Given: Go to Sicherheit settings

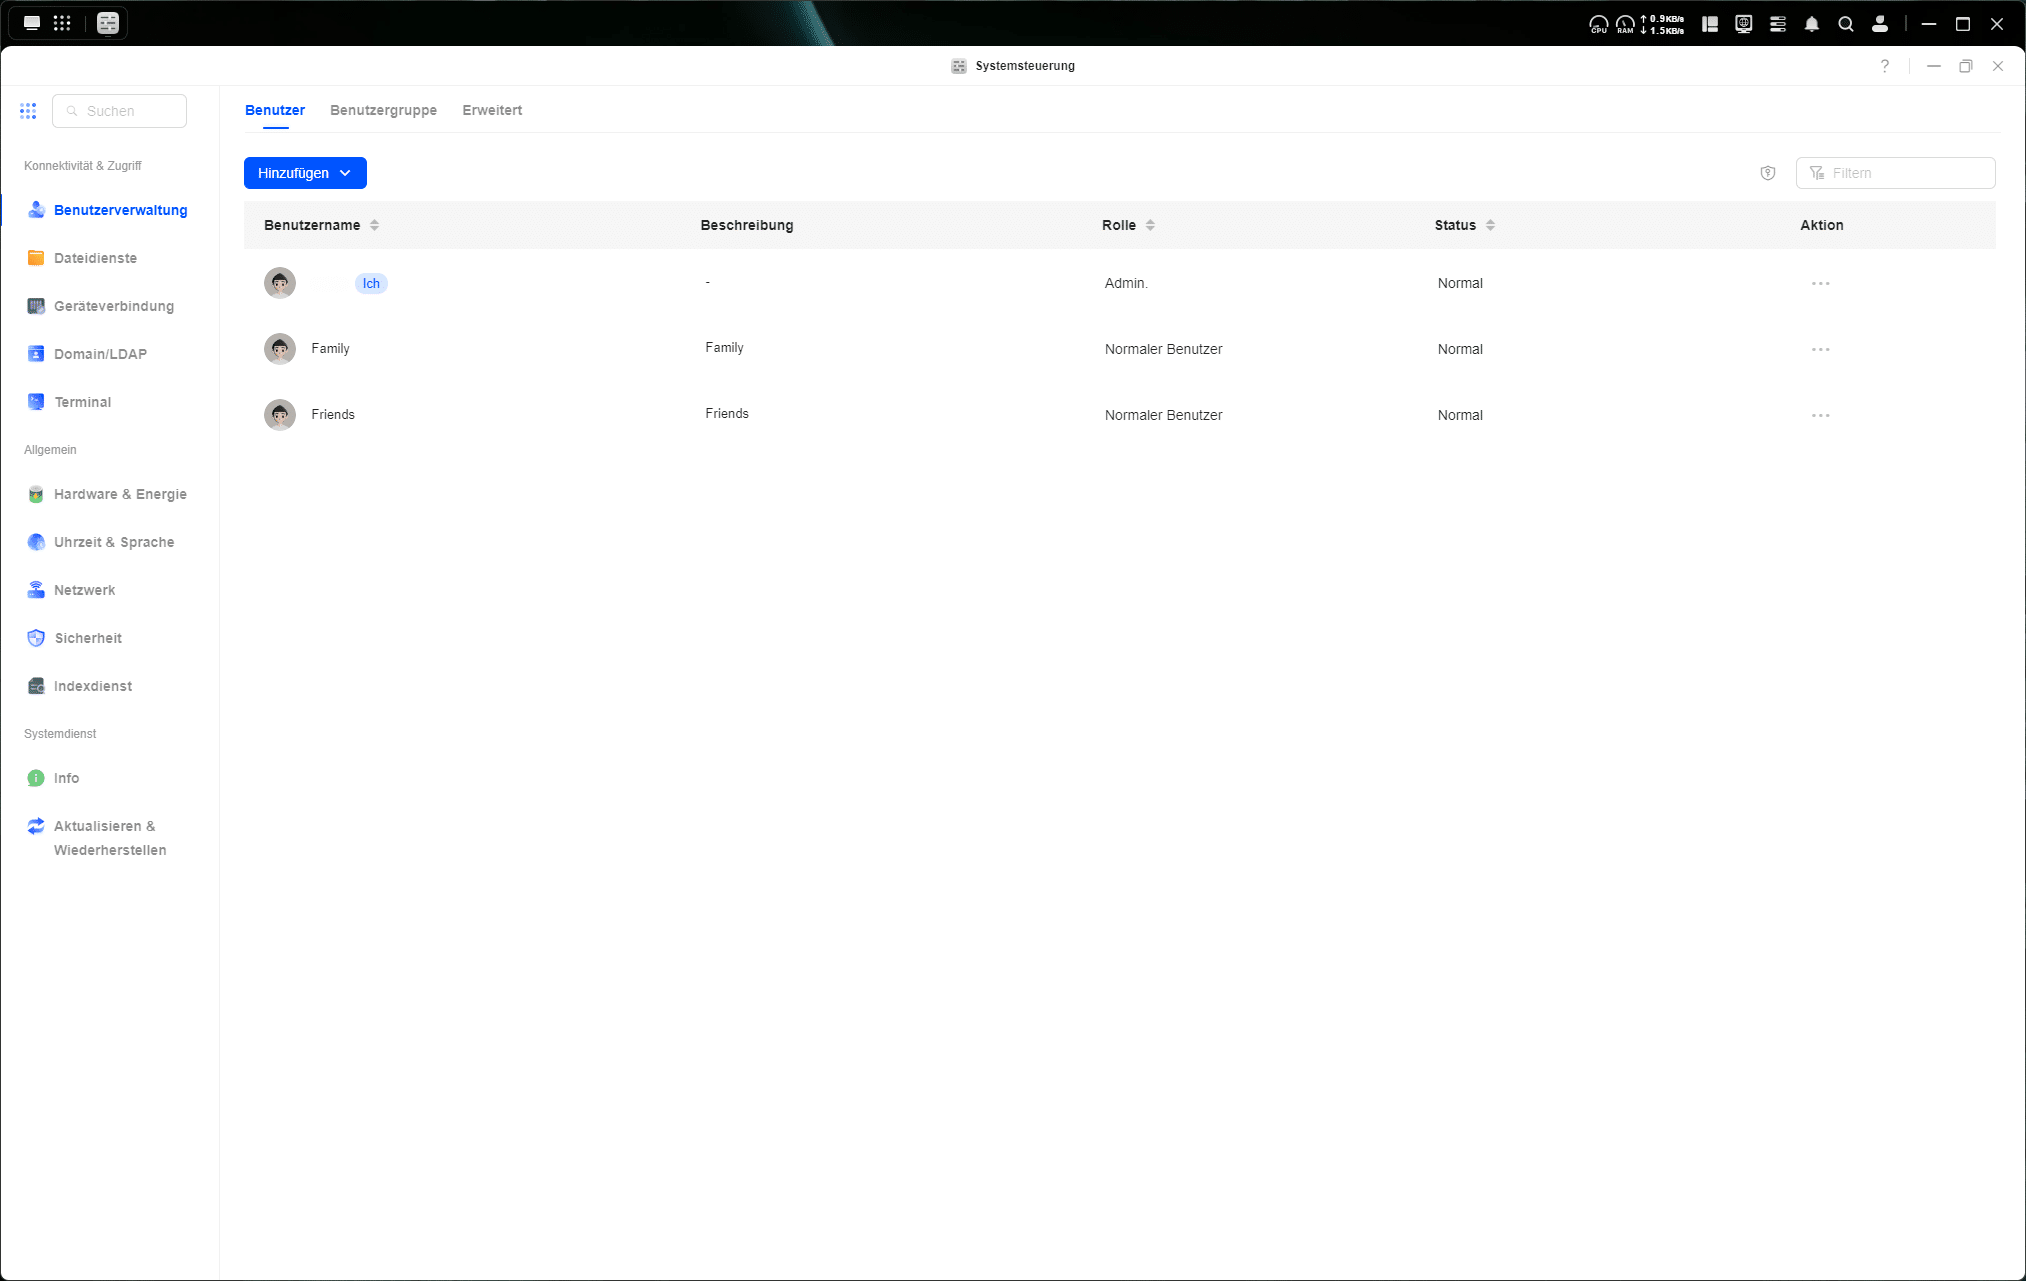Looking at the screenshot, I should [88, 638].
